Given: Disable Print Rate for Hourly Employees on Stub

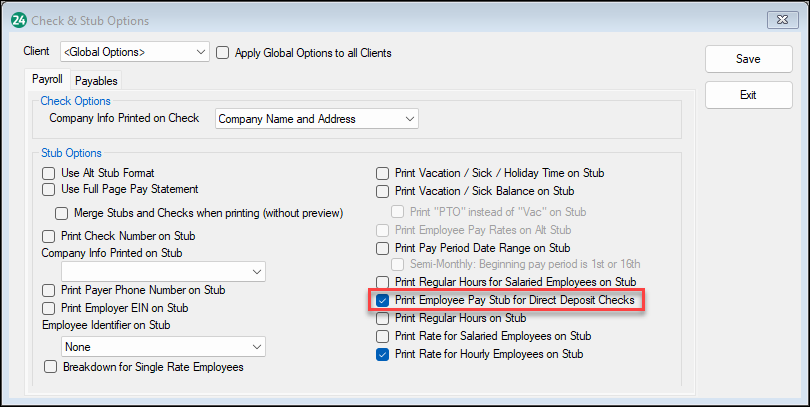Looking at the screenshot, I should point(382,354).
